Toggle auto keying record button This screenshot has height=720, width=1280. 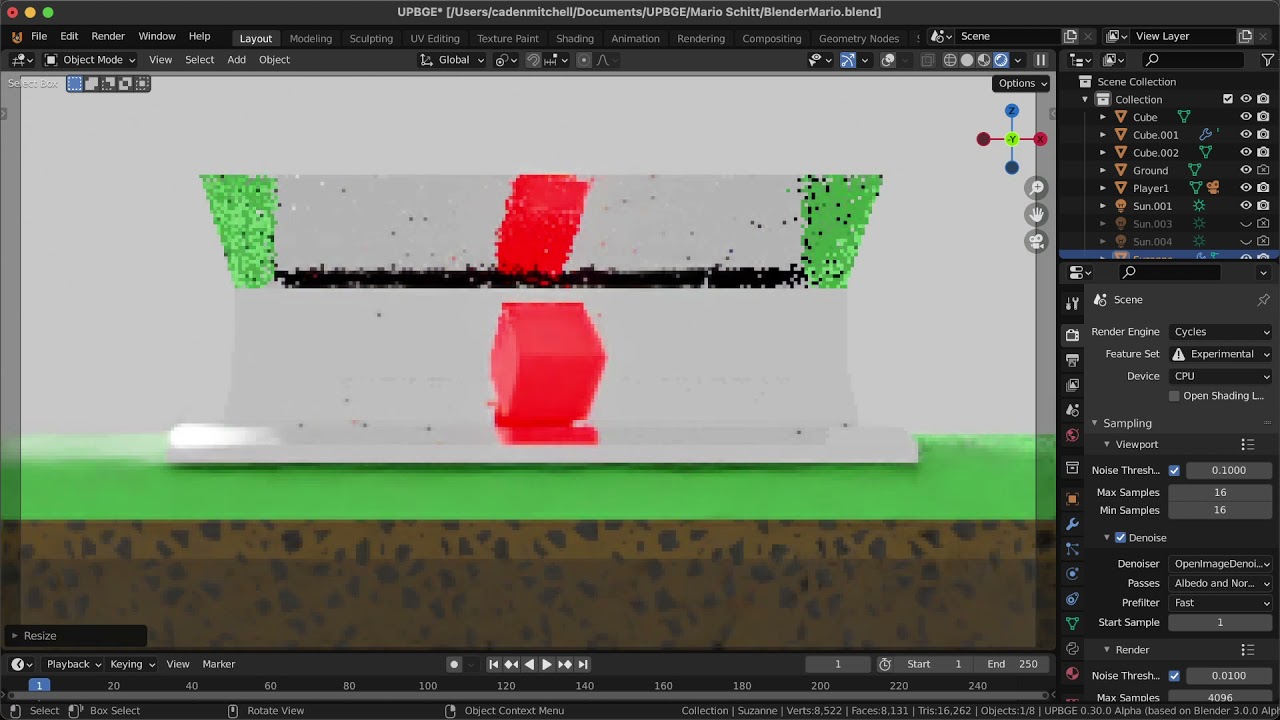pos(454,664)
